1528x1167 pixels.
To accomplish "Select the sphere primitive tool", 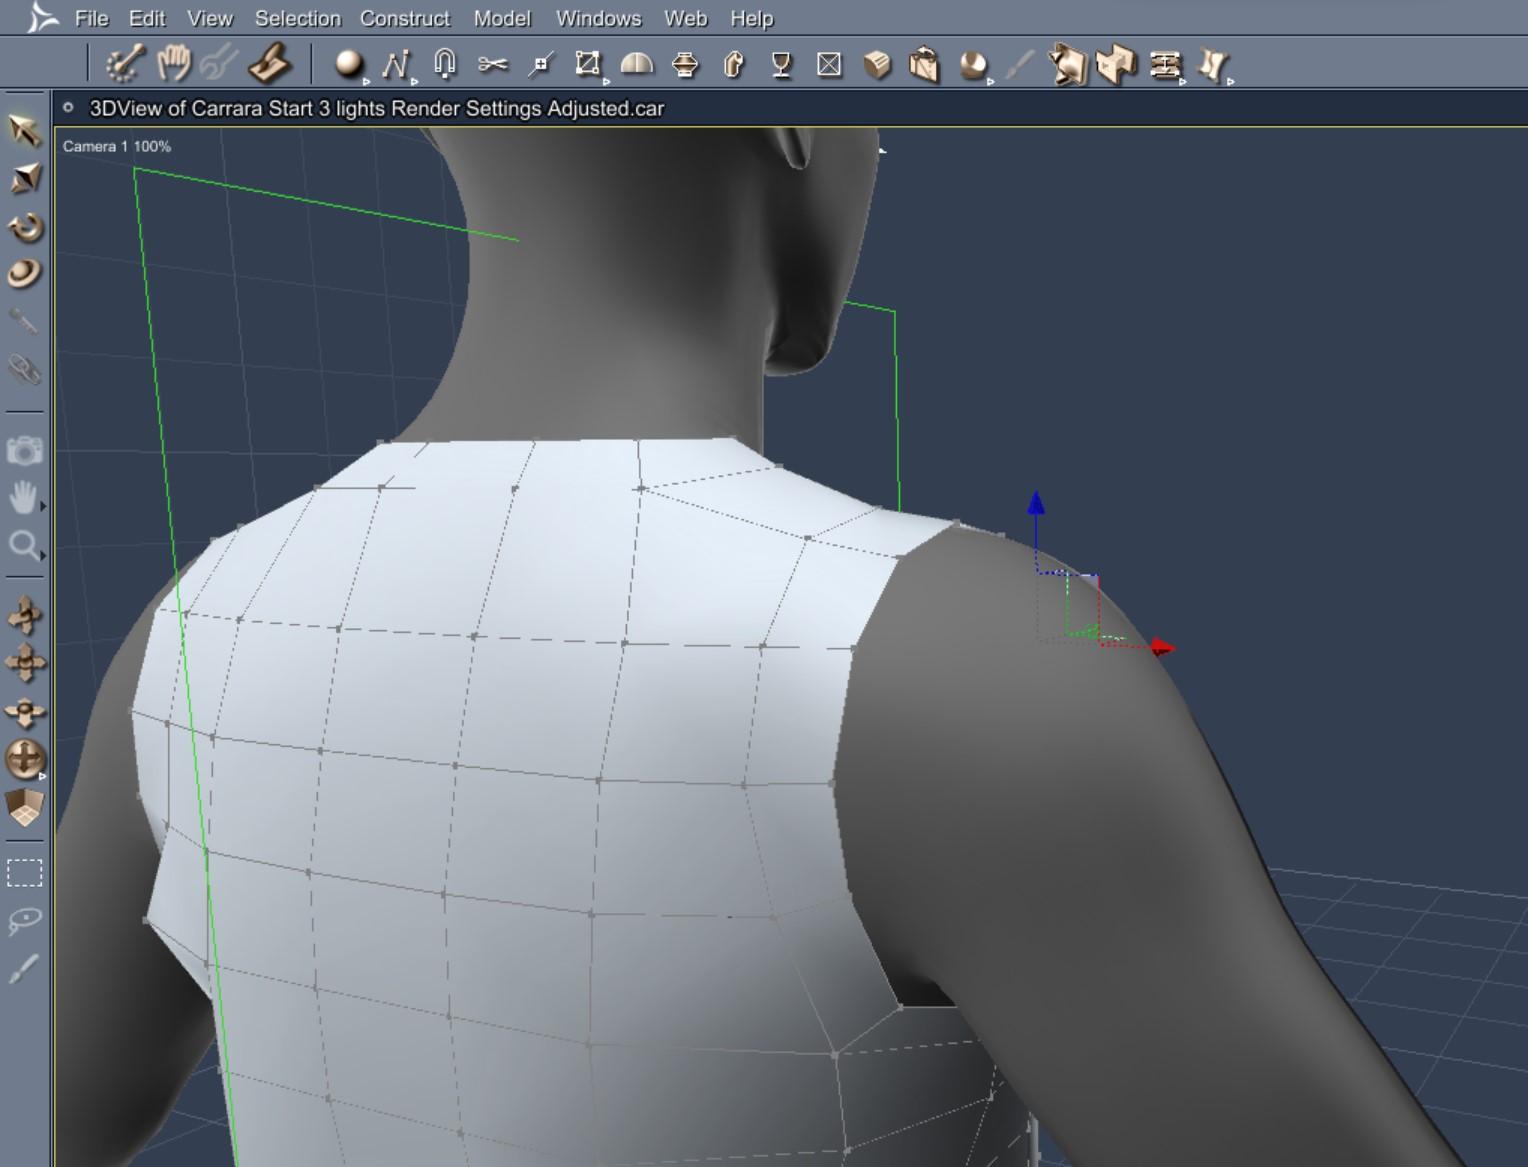I will click(x=348, y=63).
